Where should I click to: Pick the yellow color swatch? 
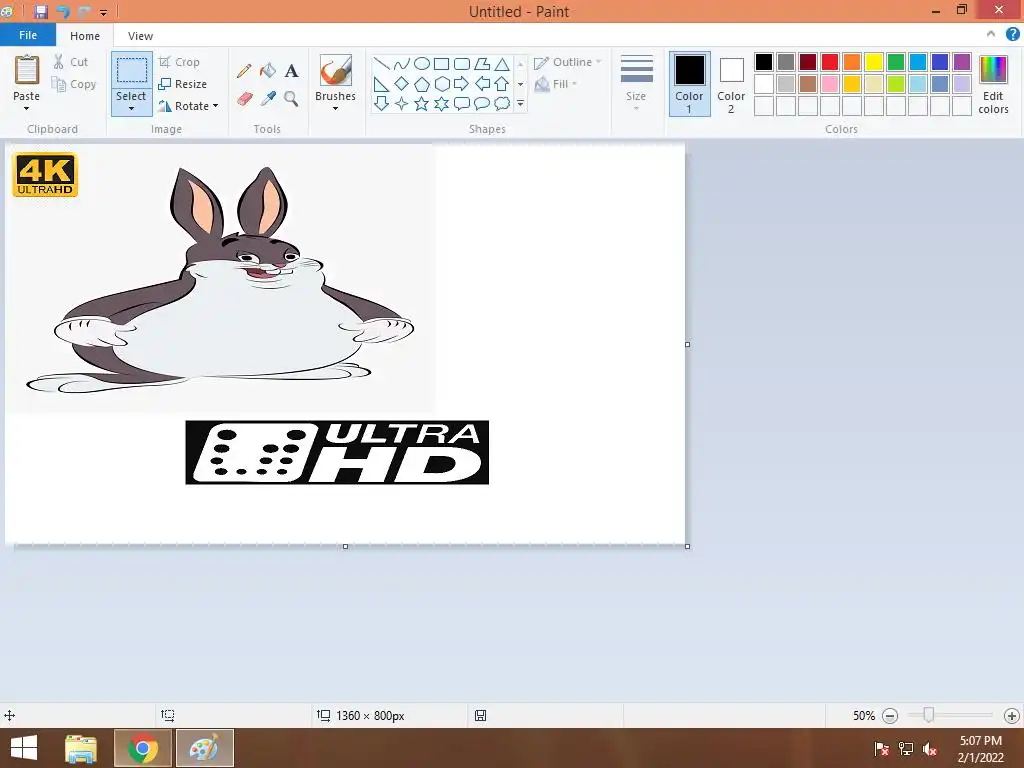tap(874, 62)
